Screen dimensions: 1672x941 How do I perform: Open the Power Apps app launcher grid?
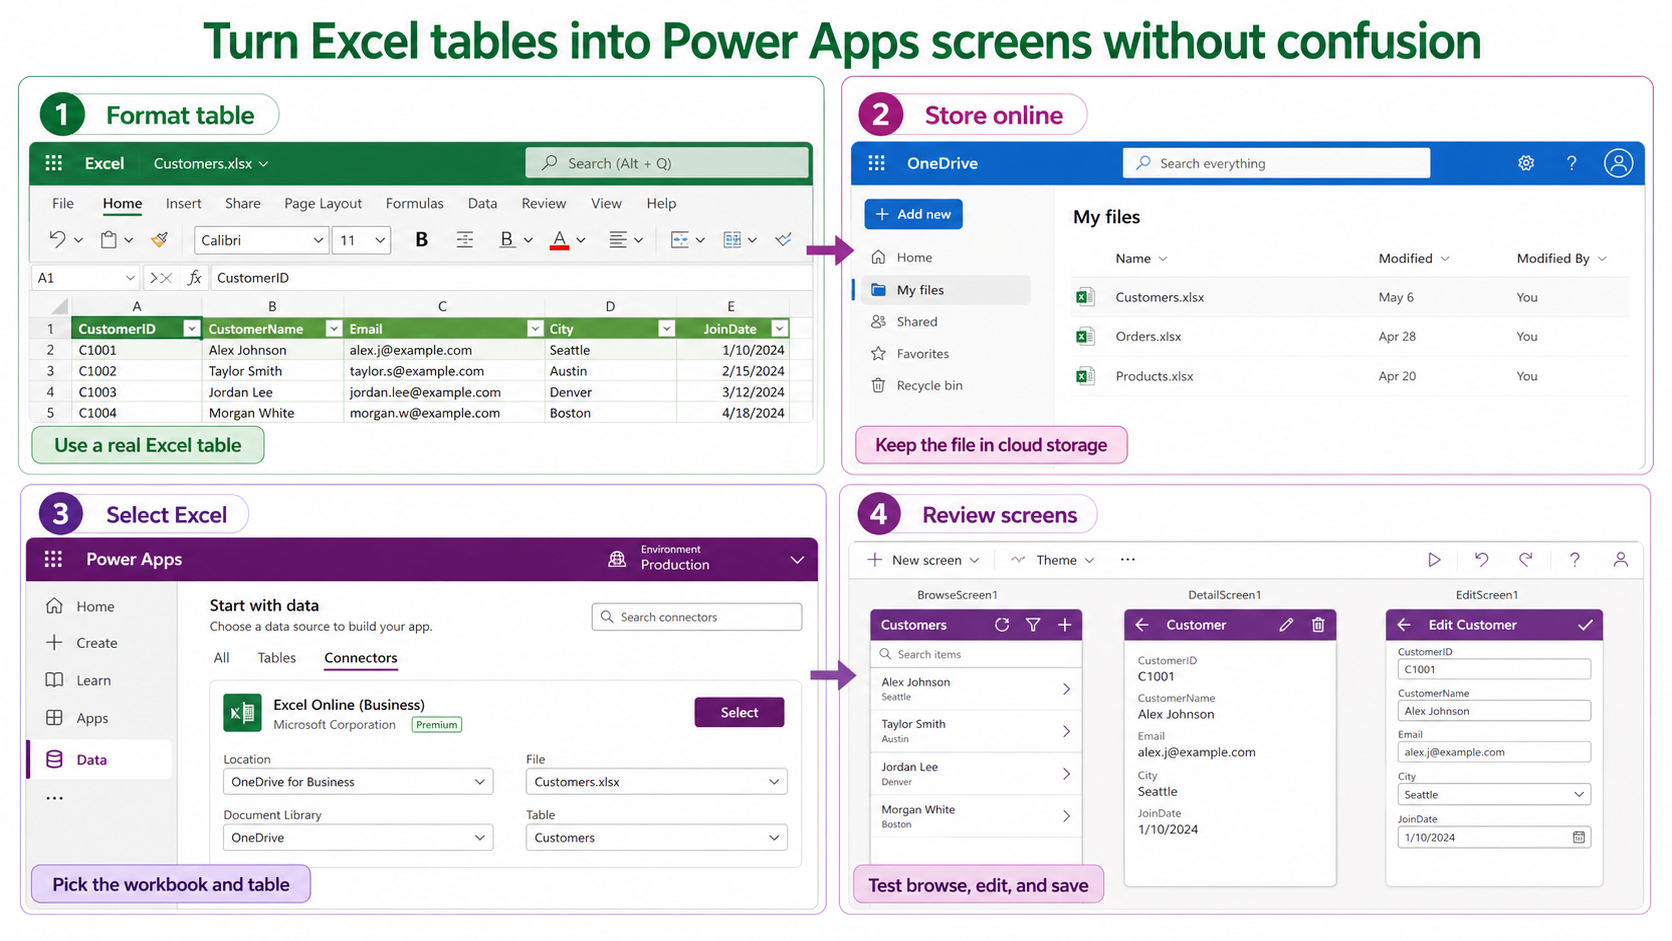(x=54, y=560)
